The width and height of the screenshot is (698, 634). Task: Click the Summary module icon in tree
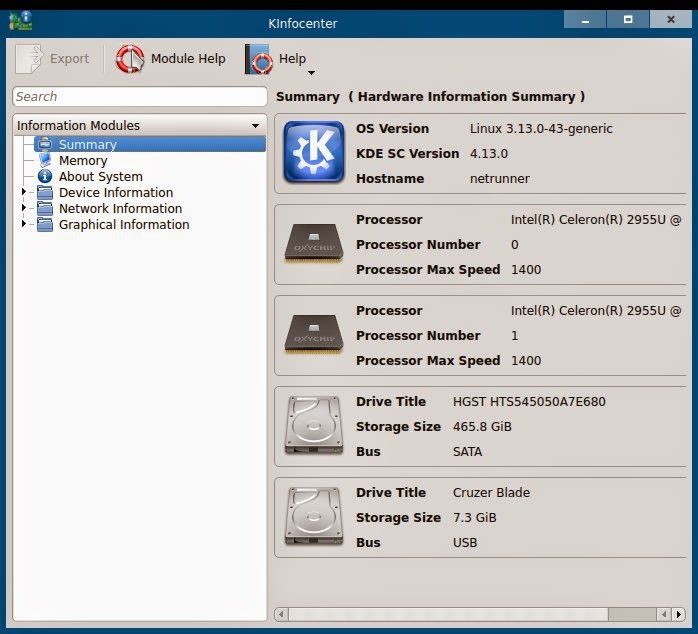[x=45, y=144]
